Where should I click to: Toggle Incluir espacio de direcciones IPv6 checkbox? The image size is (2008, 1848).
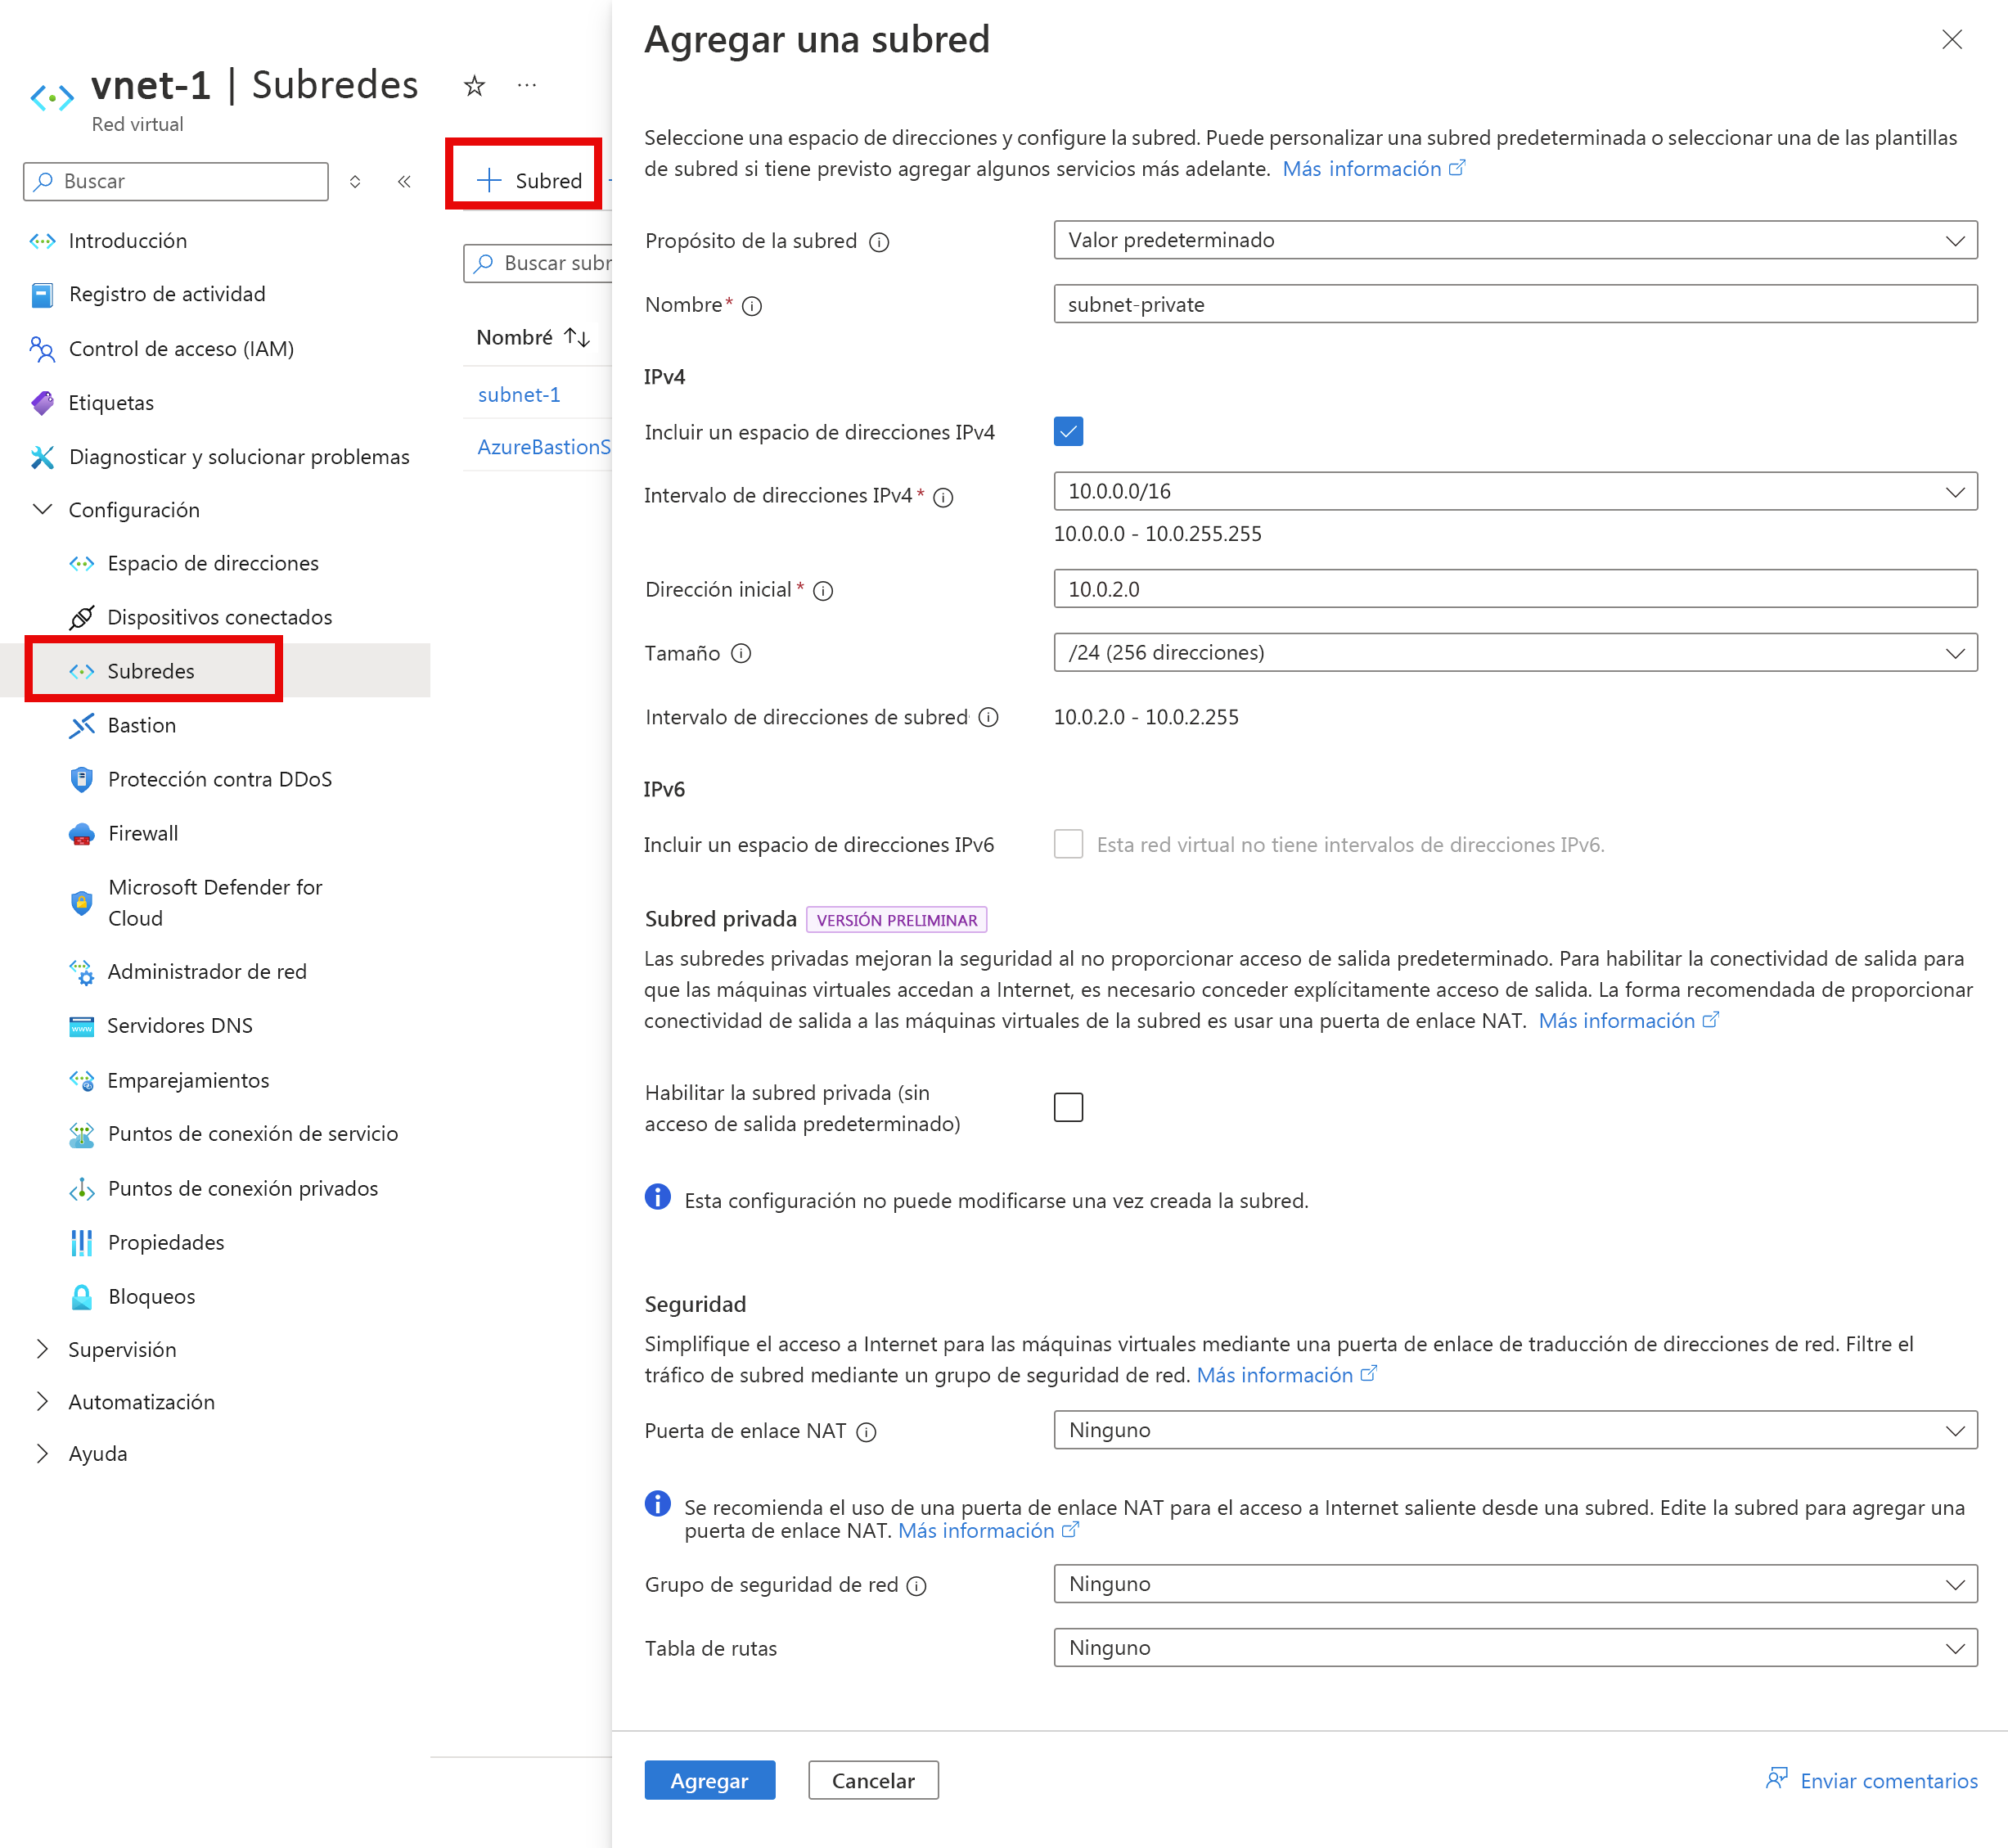pos(1069,845)
